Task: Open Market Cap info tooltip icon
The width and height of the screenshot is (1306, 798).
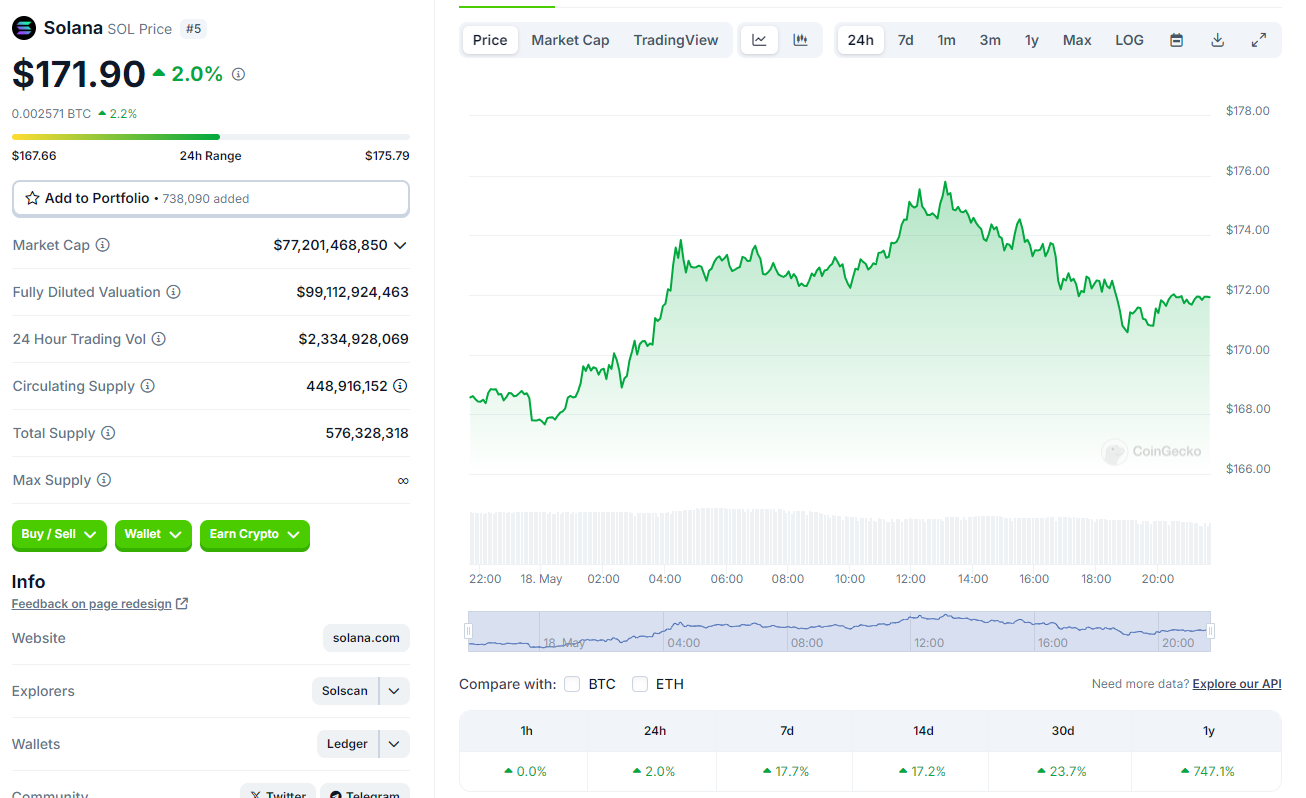Action: (102, 245)
